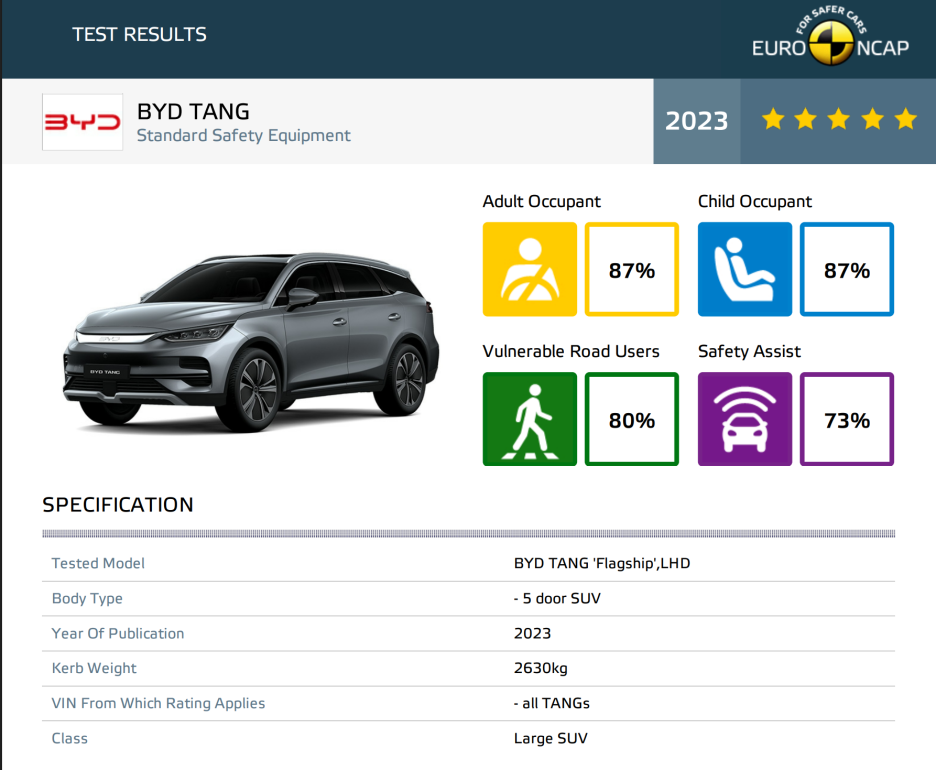Click the 2630kg kerb weight value
Viewport: 936px width, 770px height.
pos(541,669)
